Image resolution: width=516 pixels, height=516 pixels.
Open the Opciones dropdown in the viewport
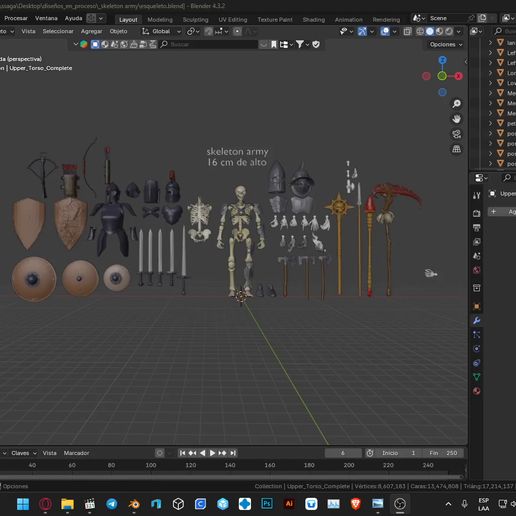[x=446, y=44]
